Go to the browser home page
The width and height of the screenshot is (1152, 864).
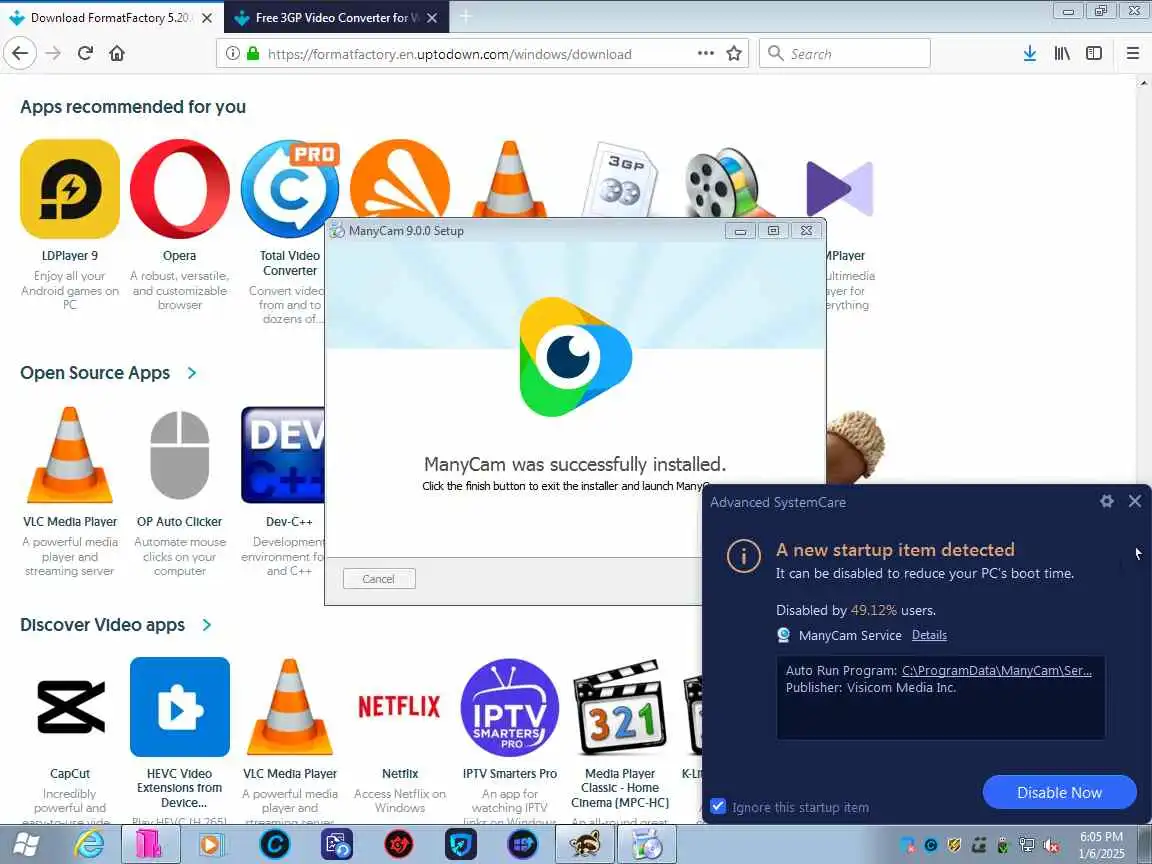pyautogui.click(x=117, y=53)
